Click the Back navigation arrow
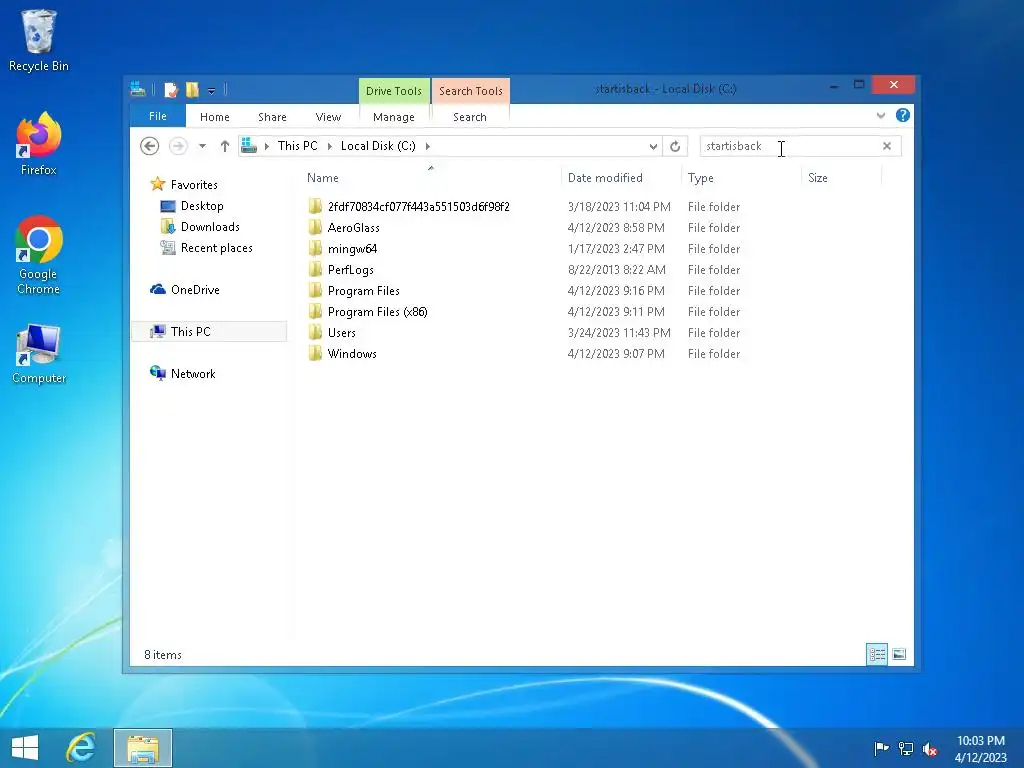Viewport: 1024px width, 768px height. click(x=150, y=146)
